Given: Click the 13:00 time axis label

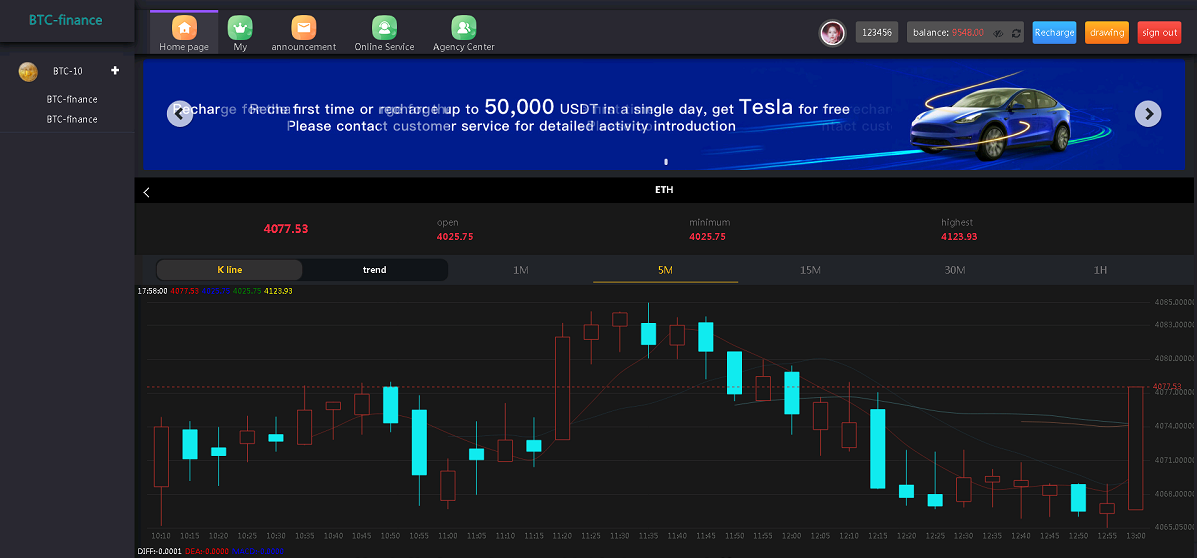Looking at the screenshot, I should tap(1136, 536).
